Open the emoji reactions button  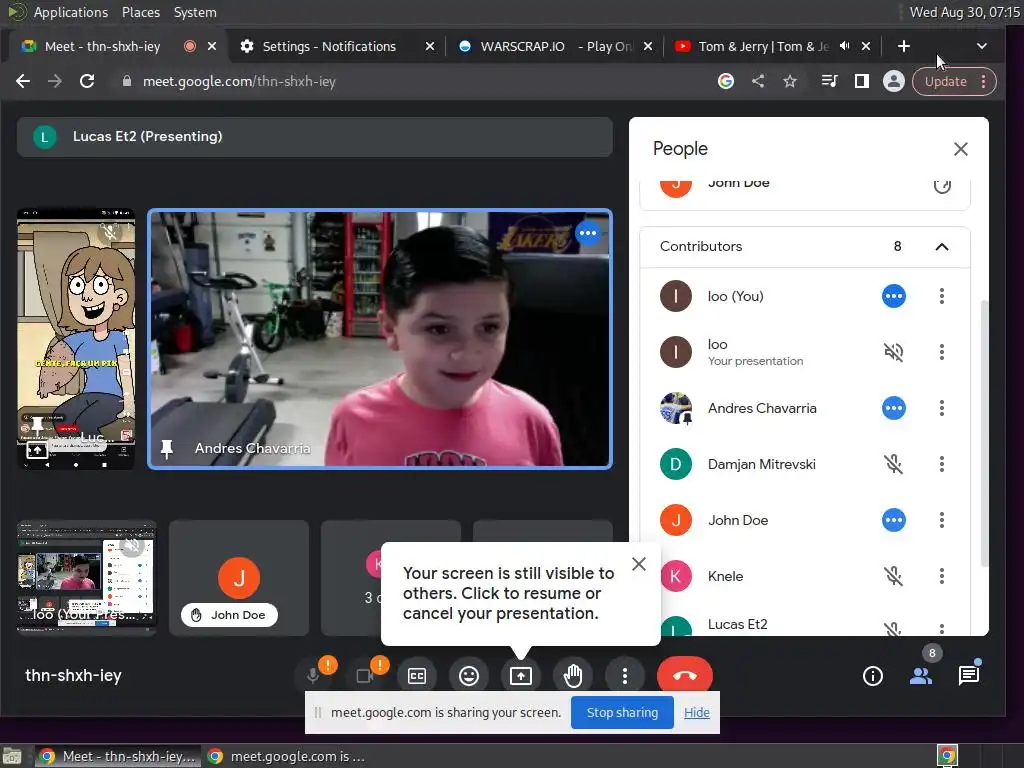468,676
